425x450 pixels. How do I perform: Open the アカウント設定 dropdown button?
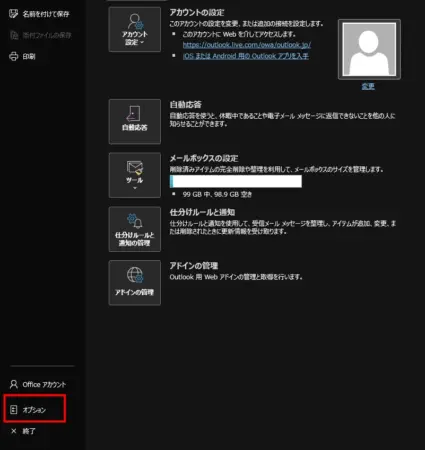click(135, 29)
